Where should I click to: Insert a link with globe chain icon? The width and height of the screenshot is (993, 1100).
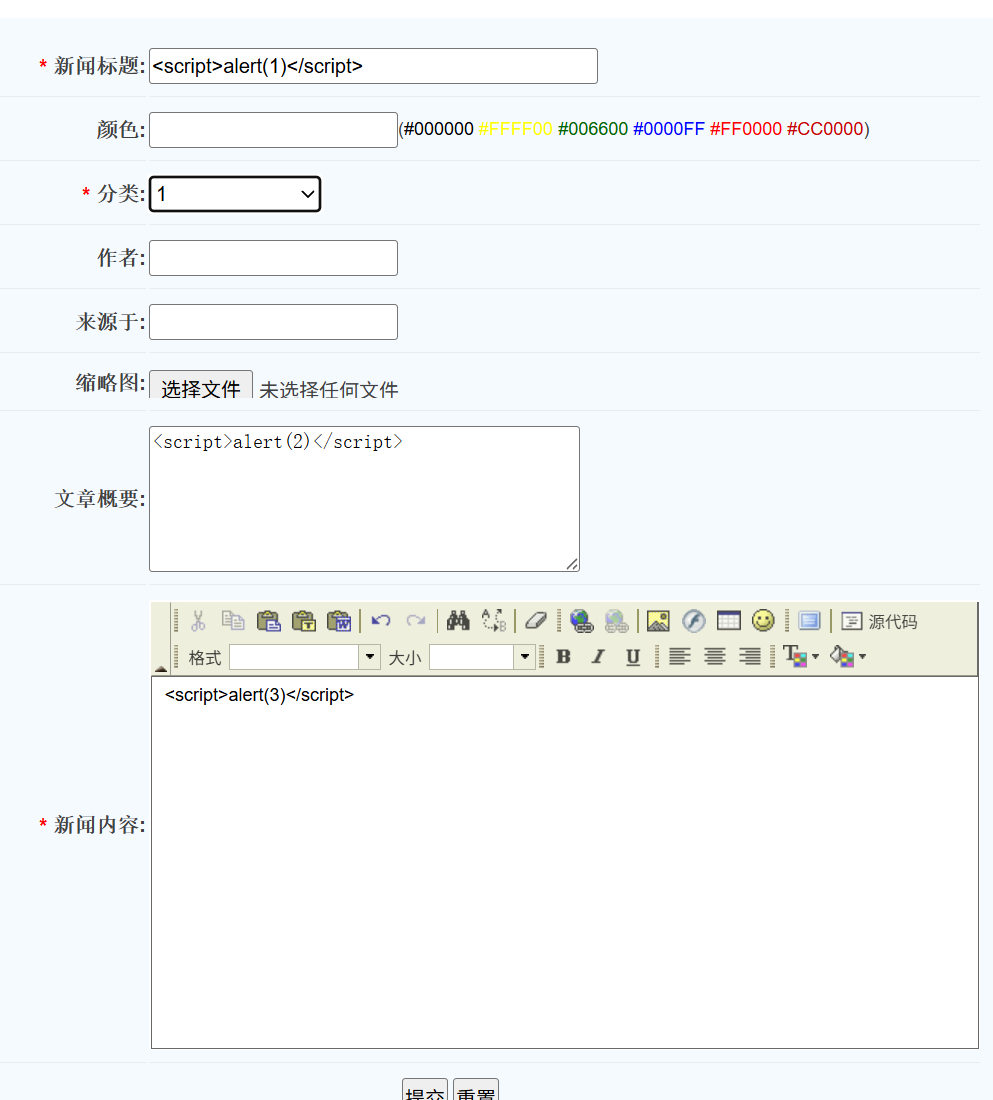[x=581, y=621]
